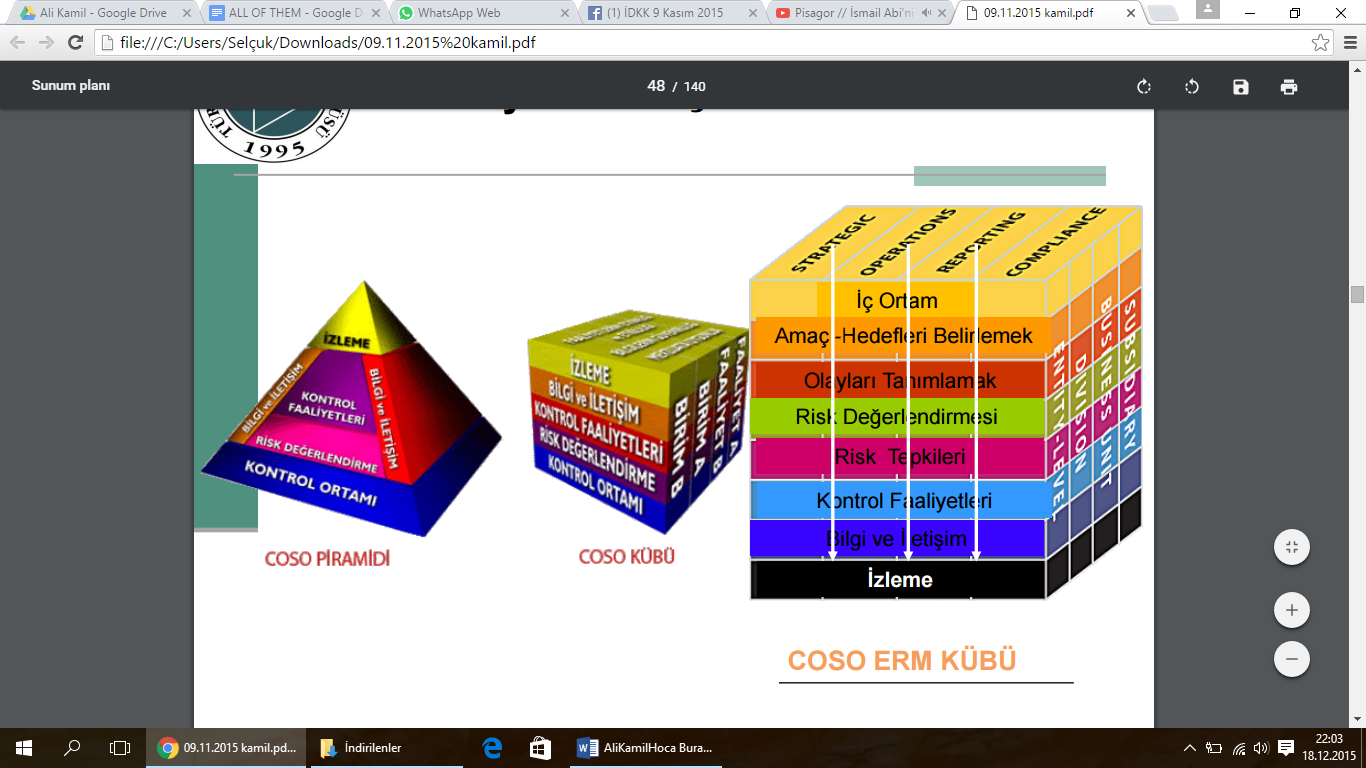Screen dimensions: 1366x768
Task: Click the COSO PİRAMİDİ caption
Action: coord(327,559)
